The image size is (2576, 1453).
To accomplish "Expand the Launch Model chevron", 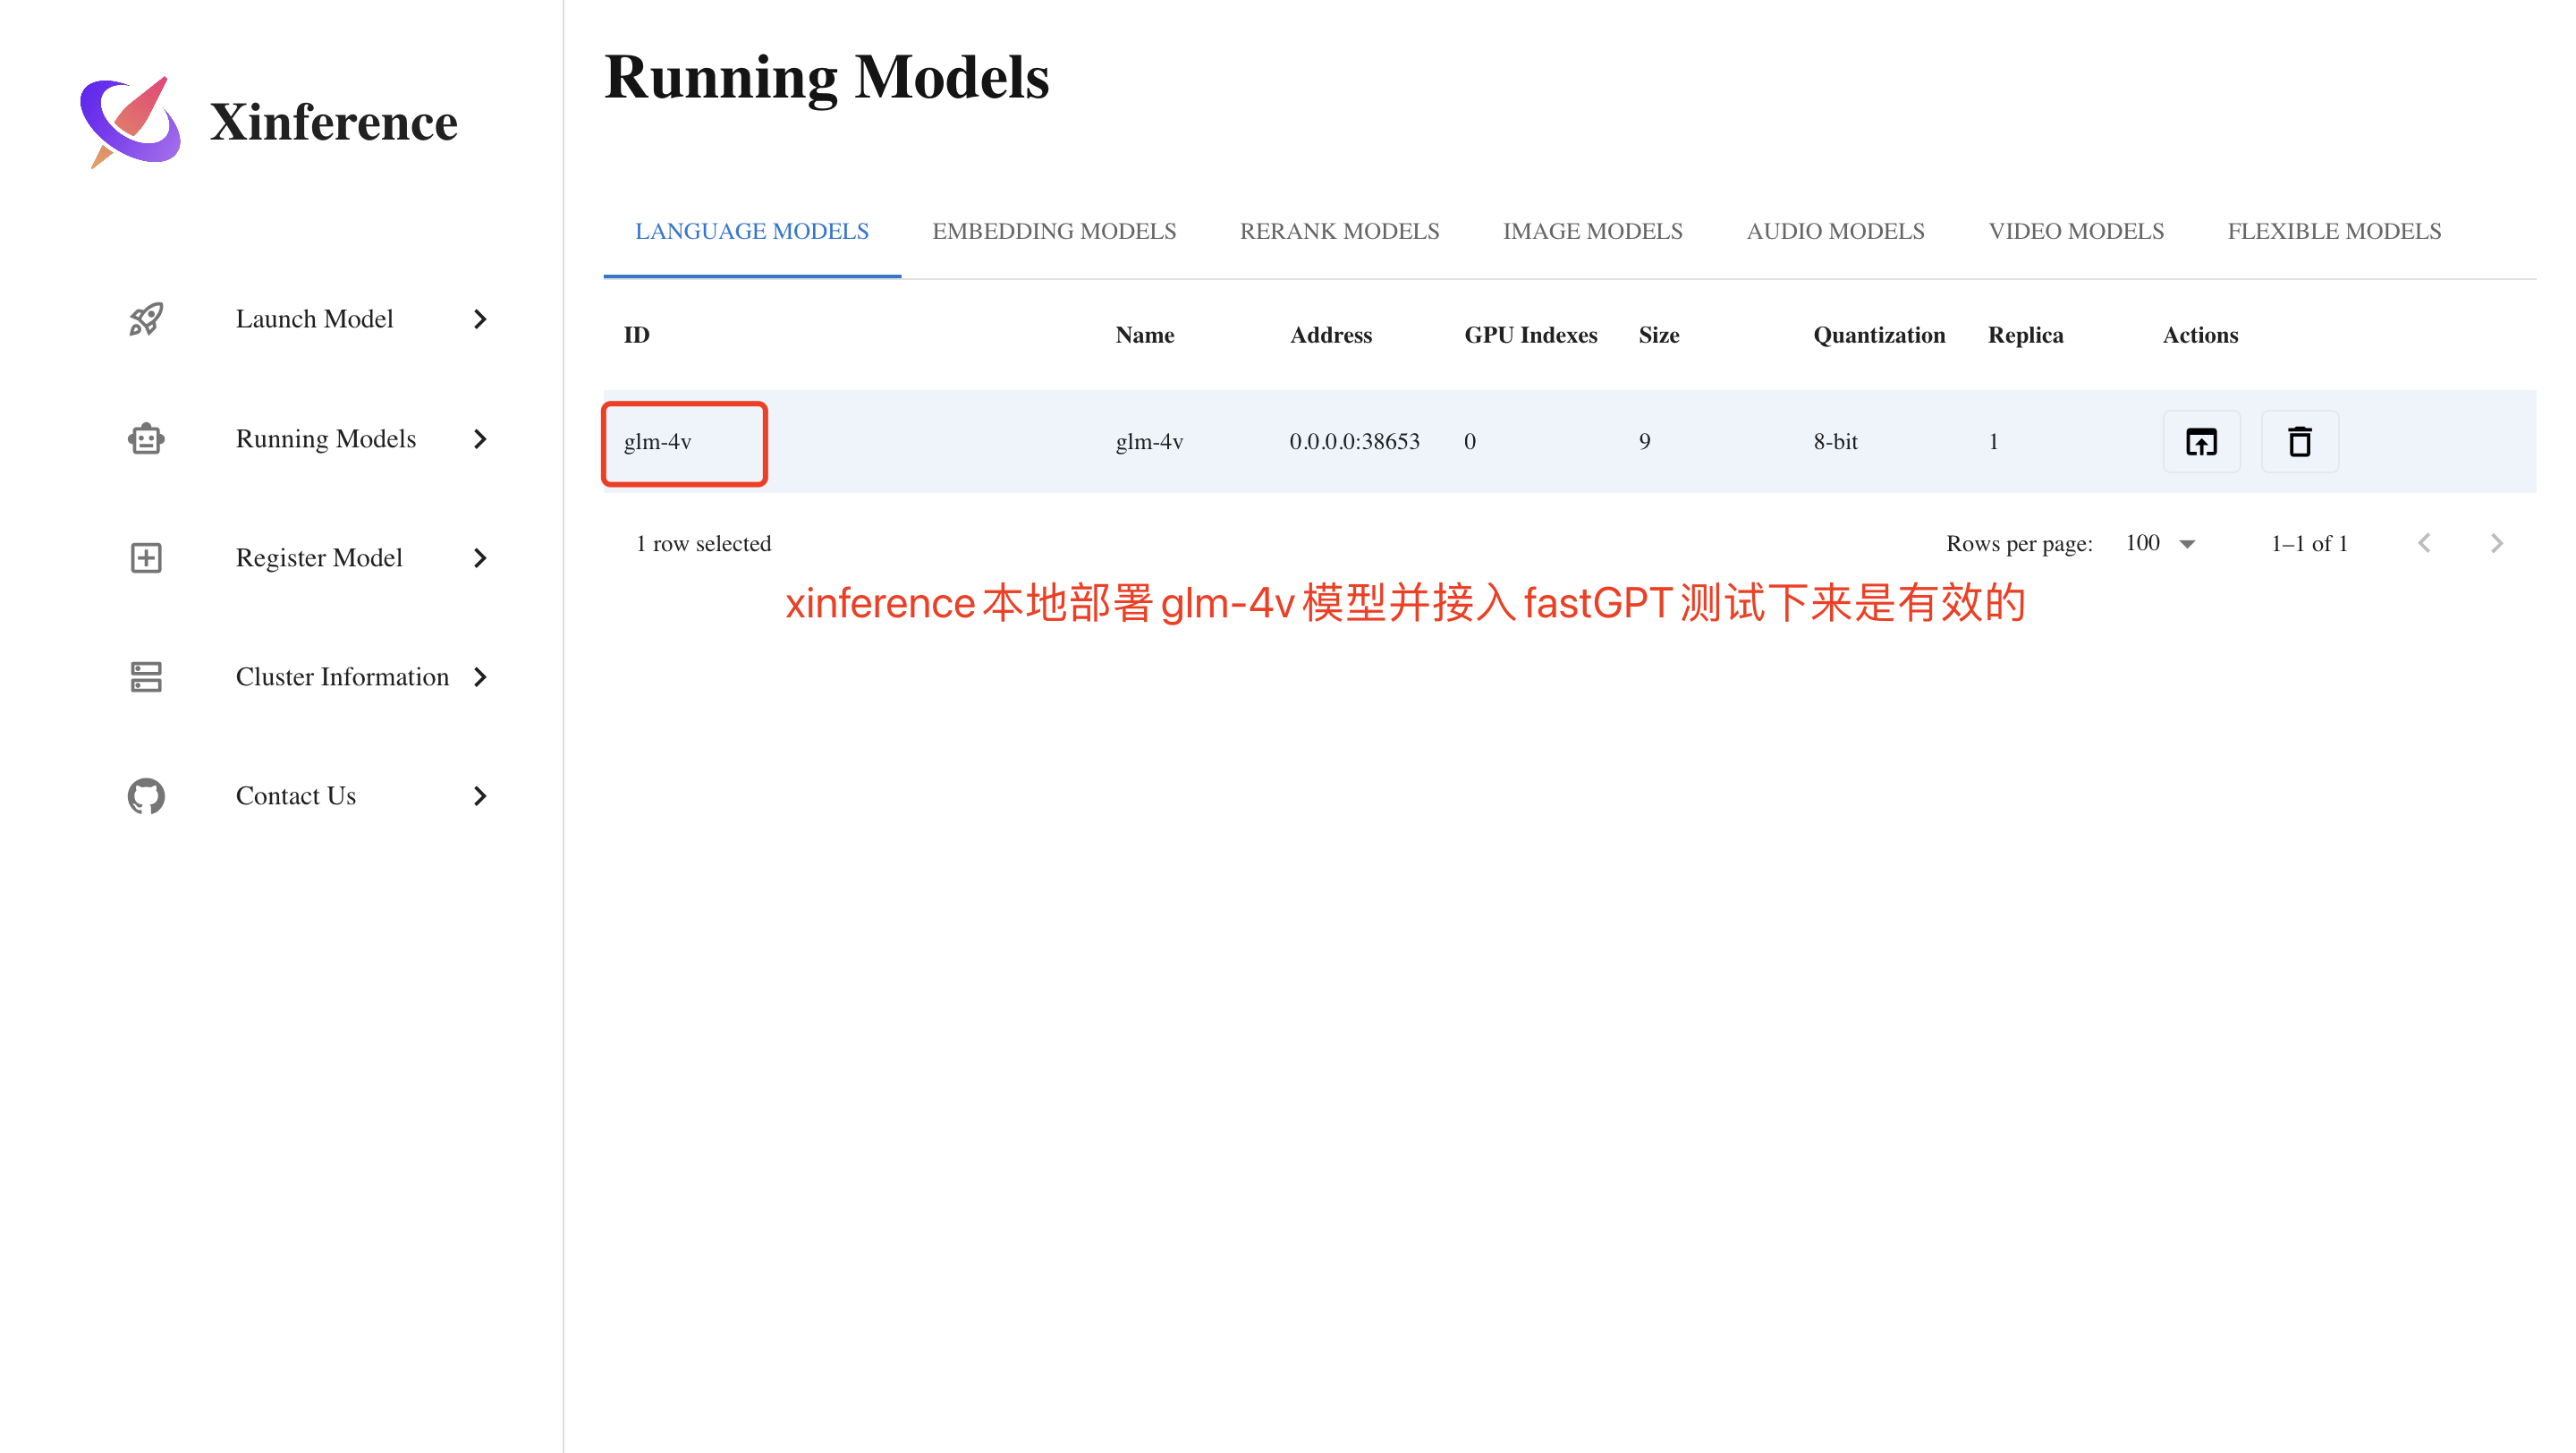I will [480, 319].
